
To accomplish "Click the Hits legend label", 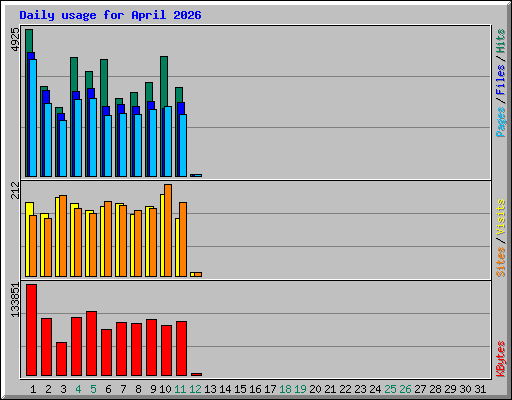I will point(500,41).
